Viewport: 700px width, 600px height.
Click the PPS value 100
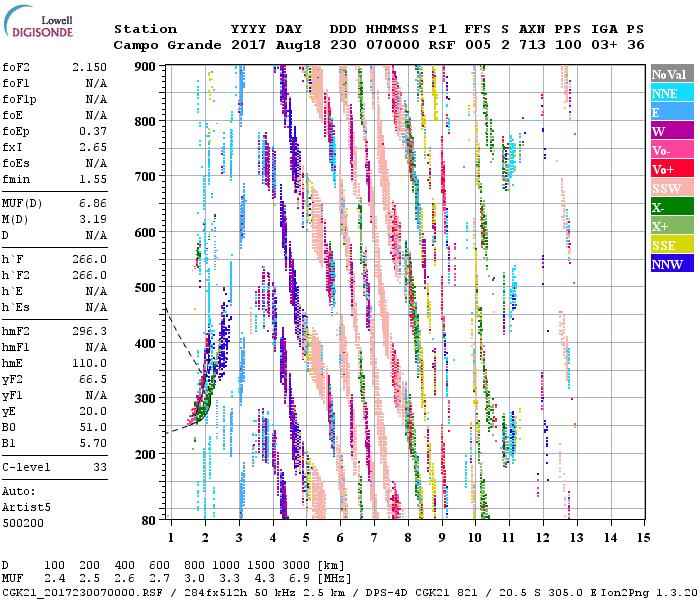pyautogui.click(x=568, y=45)
